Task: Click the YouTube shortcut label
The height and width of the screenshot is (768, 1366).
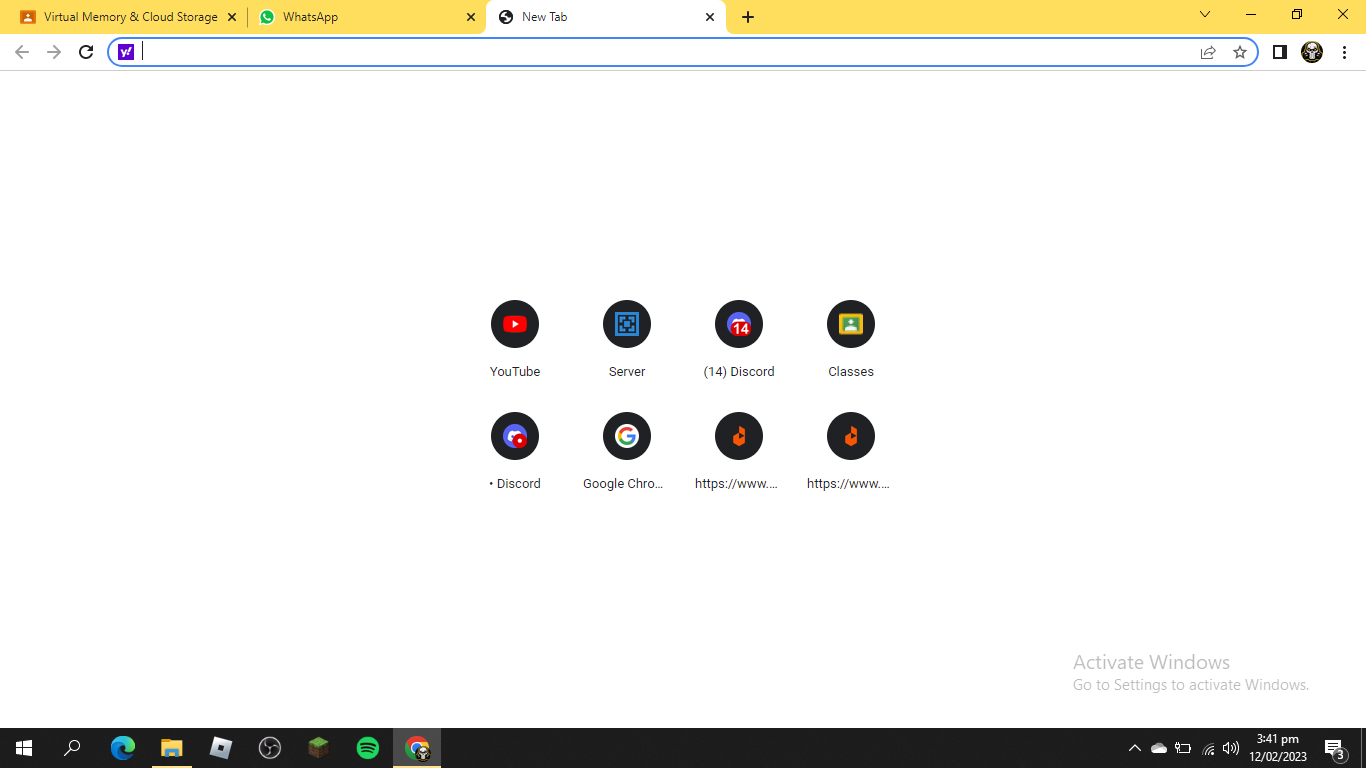Action: click(x=515, y=371)
